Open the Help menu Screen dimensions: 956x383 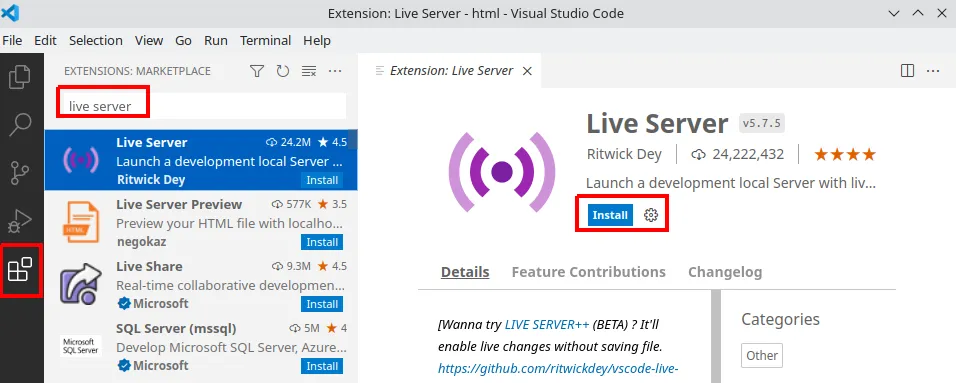coord(317,41)
